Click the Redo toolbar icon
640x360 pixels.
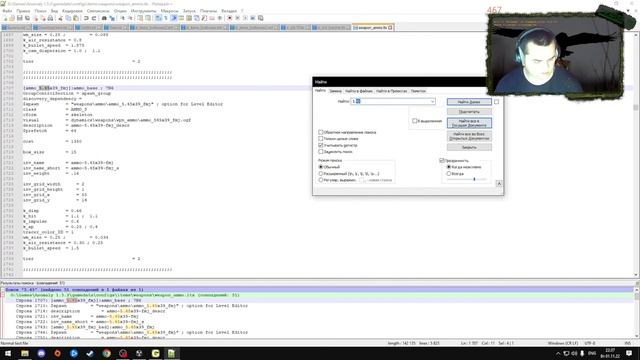click(94, 18)
